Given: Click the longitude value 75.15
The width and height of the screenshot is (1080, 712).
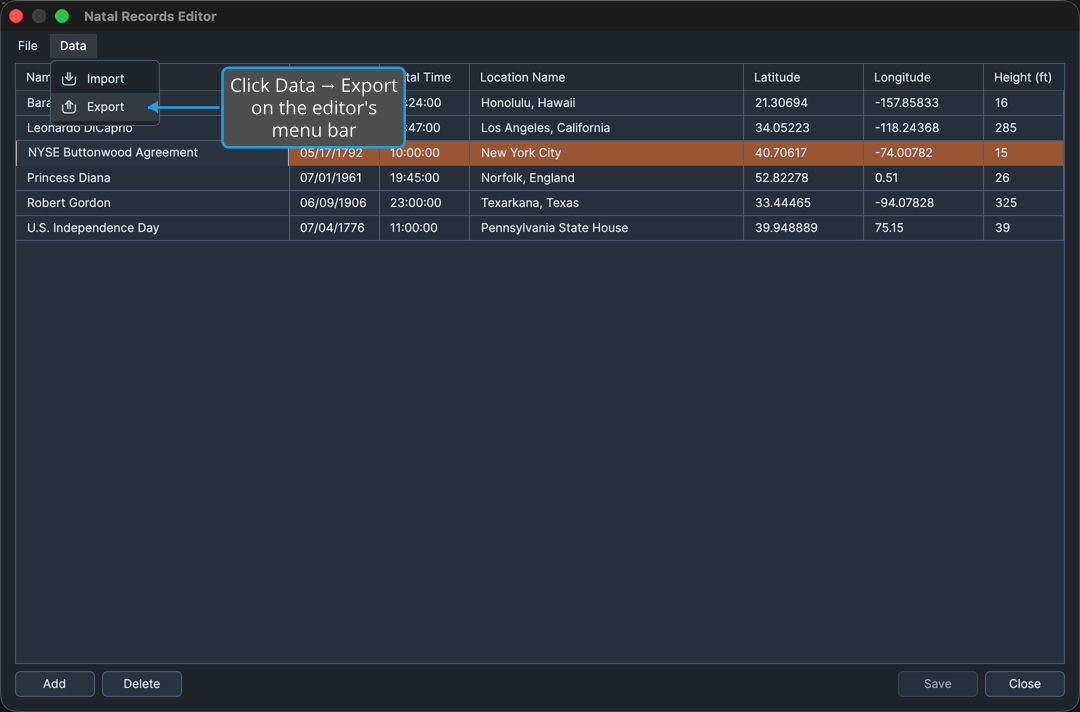Looking at the screenshot, I should point(923,228).
